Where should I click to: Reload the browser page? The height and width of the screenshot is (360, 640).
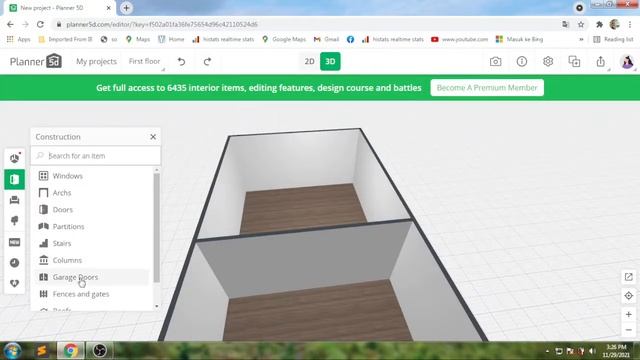click(40, 24)
